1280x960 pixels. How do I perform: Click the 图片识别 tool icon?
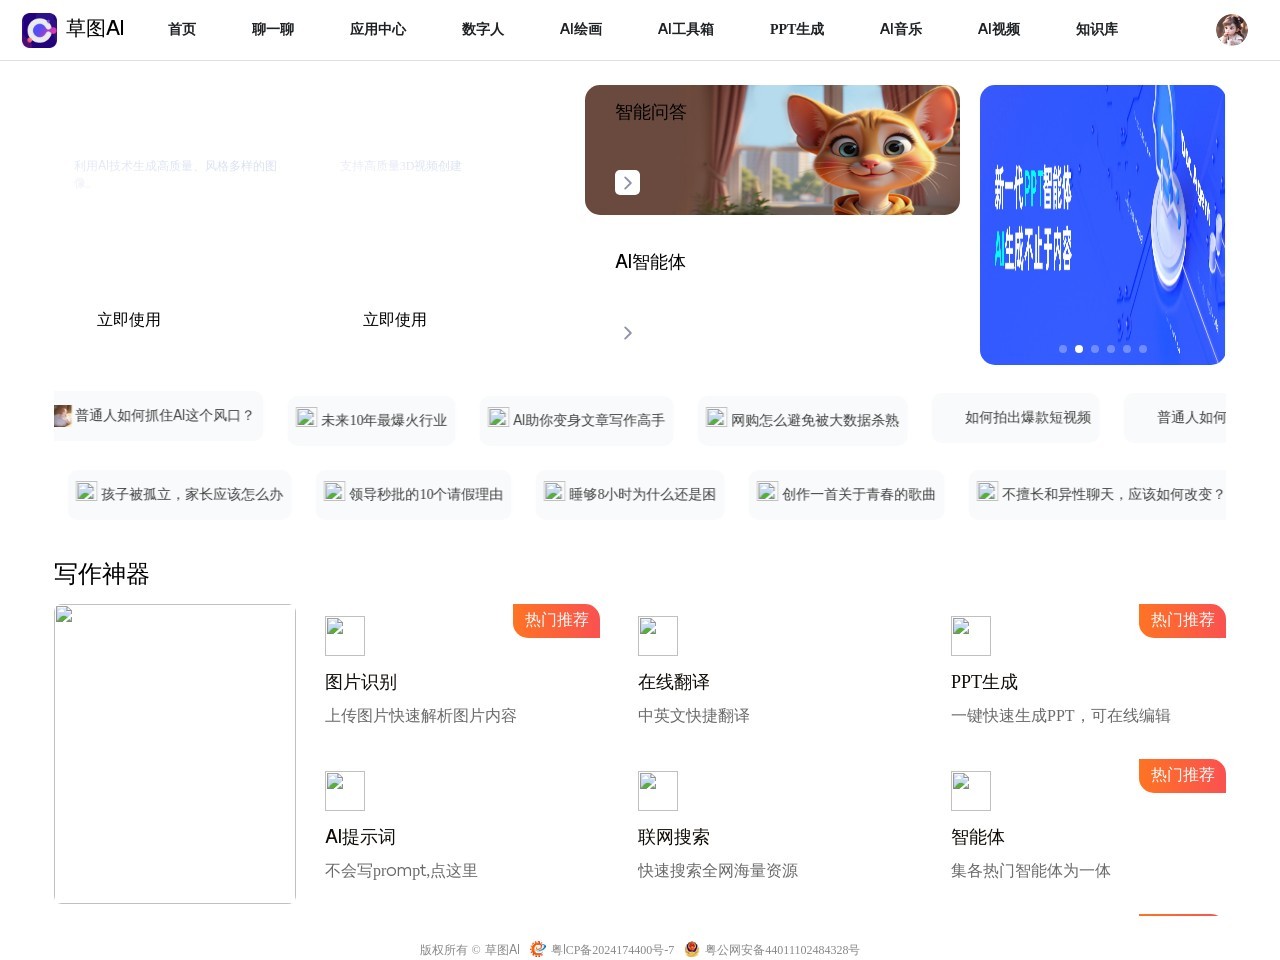(344, 636)
